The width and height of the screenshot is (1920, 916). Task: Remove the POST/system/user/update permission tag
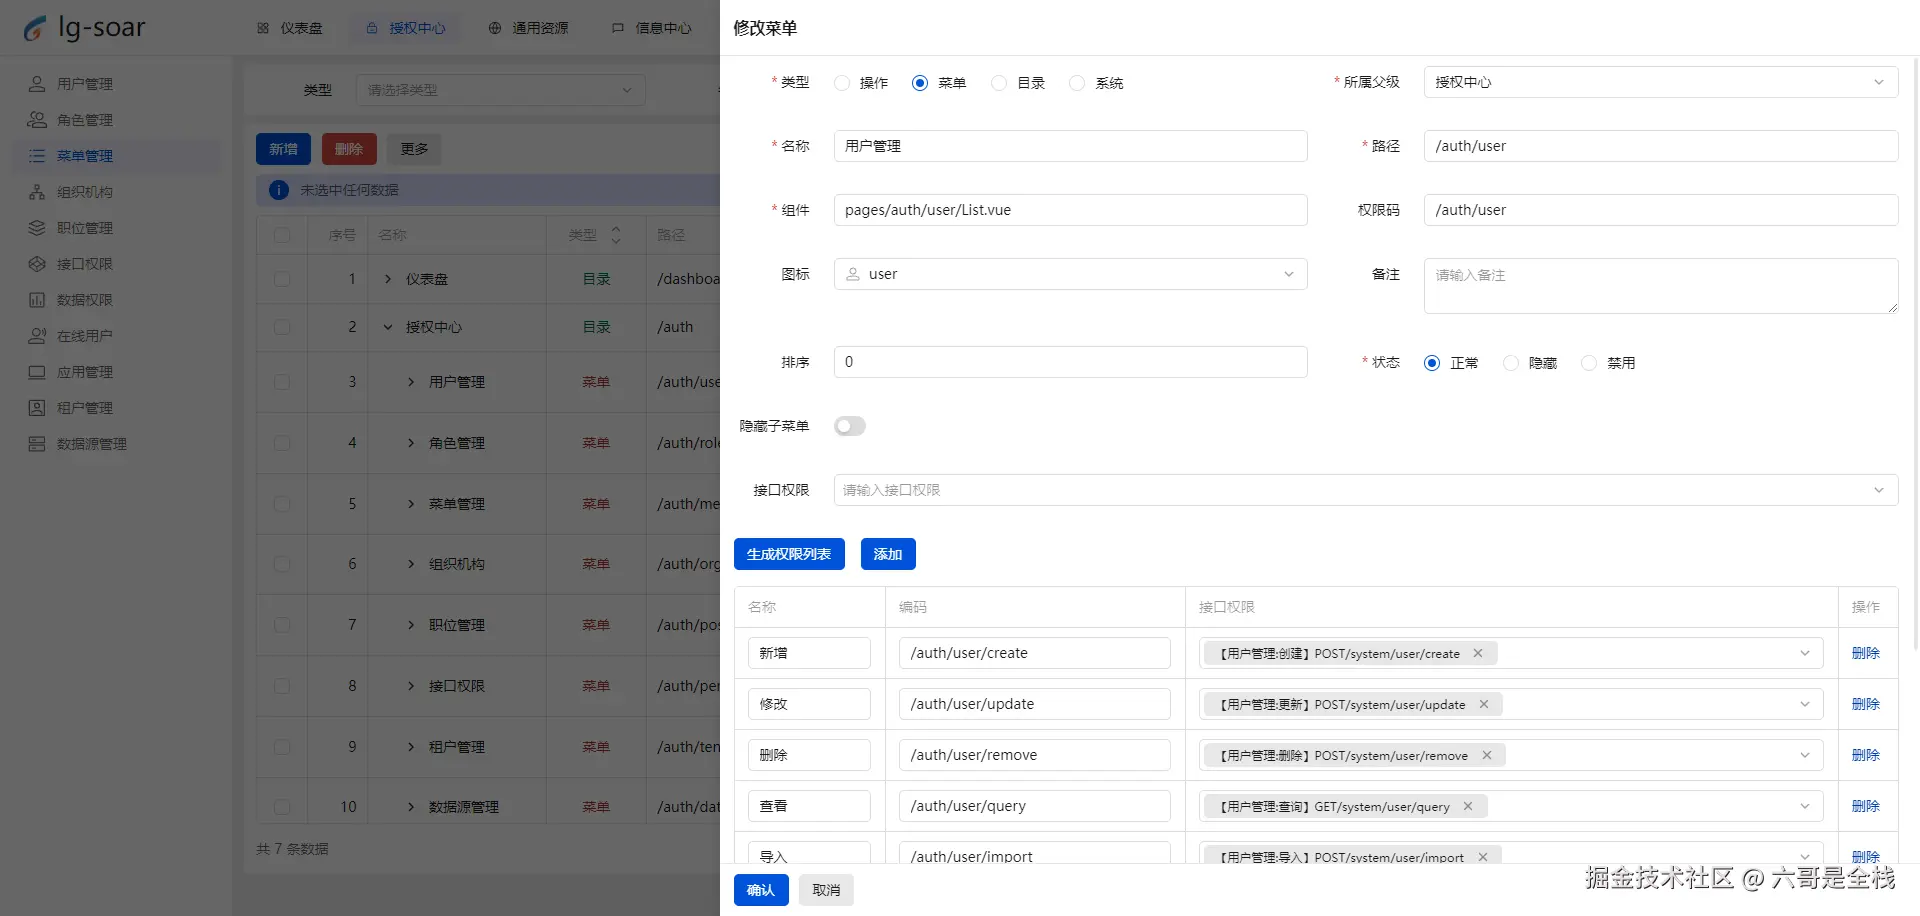tap(1484, 704)
